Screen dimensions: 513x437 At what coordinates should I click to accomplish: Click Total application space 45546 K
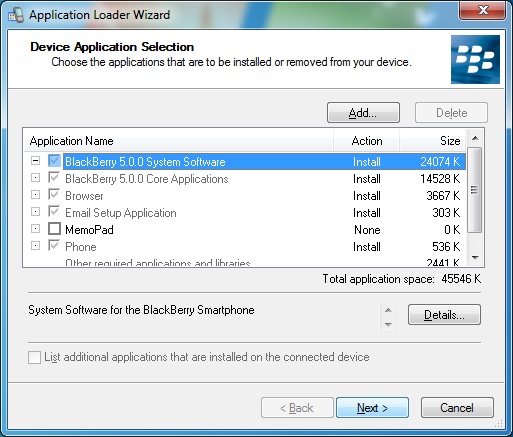(x=402, y=279)
